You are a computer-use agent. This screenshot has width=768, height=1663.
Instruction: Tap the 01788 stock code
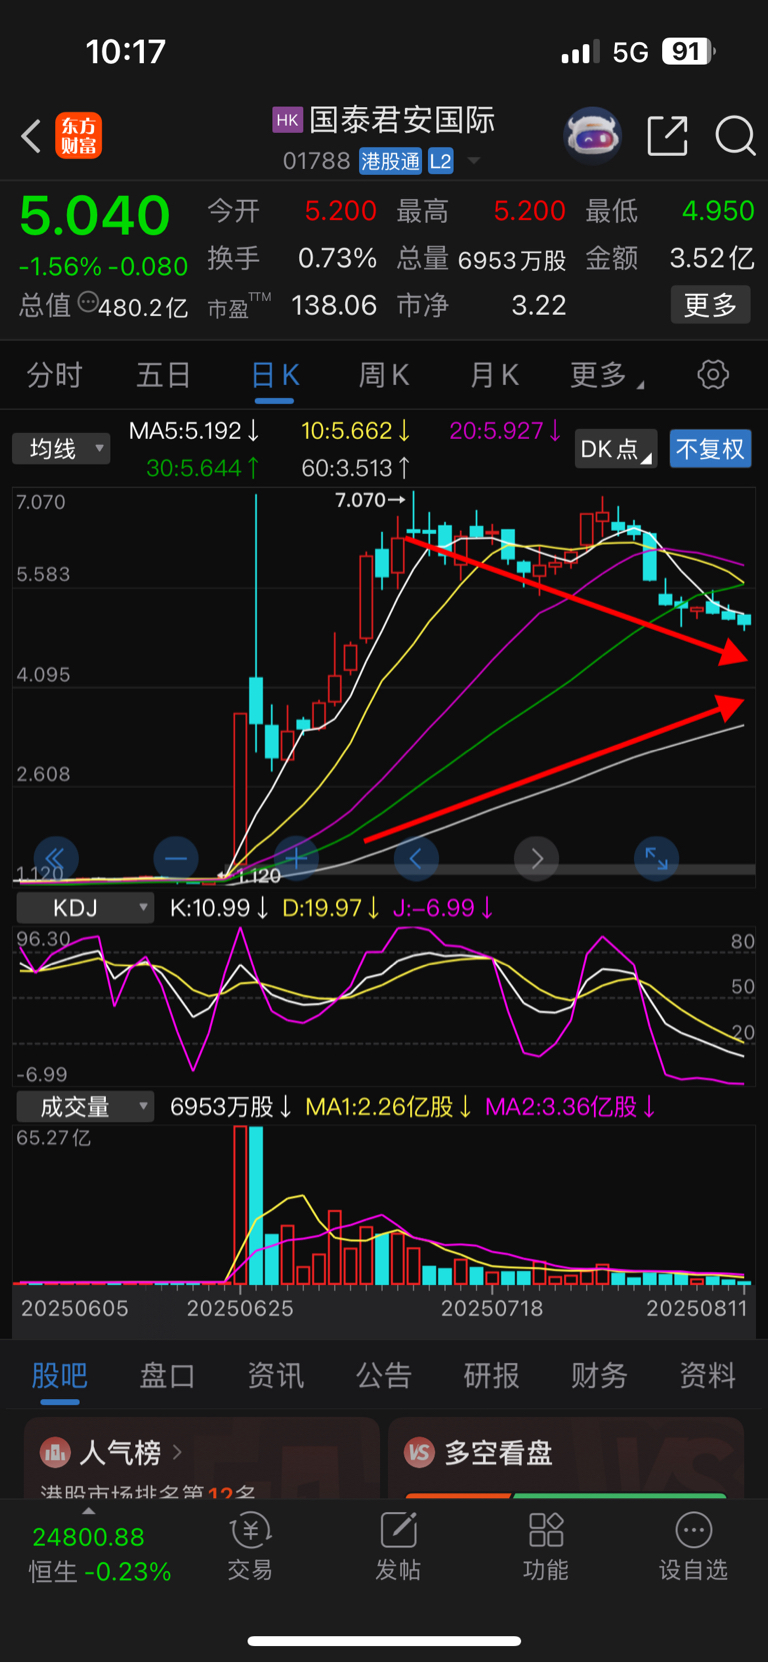316,161
